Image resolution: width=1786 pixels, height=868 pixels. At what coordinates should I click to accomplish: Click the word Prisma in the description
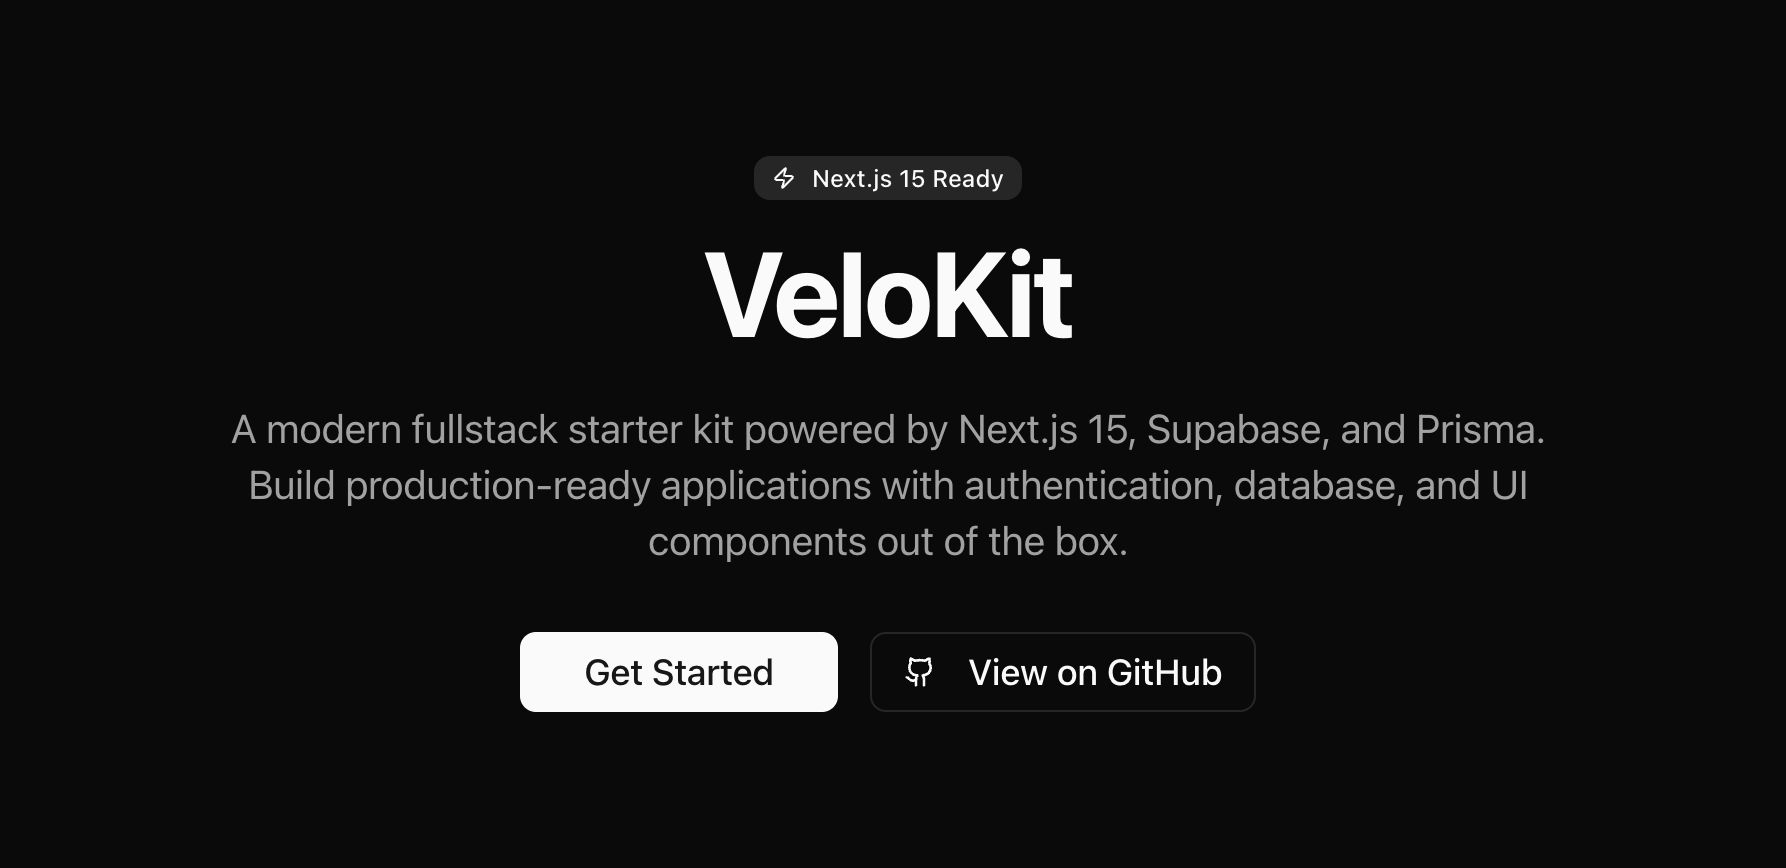pos(1480,430)
